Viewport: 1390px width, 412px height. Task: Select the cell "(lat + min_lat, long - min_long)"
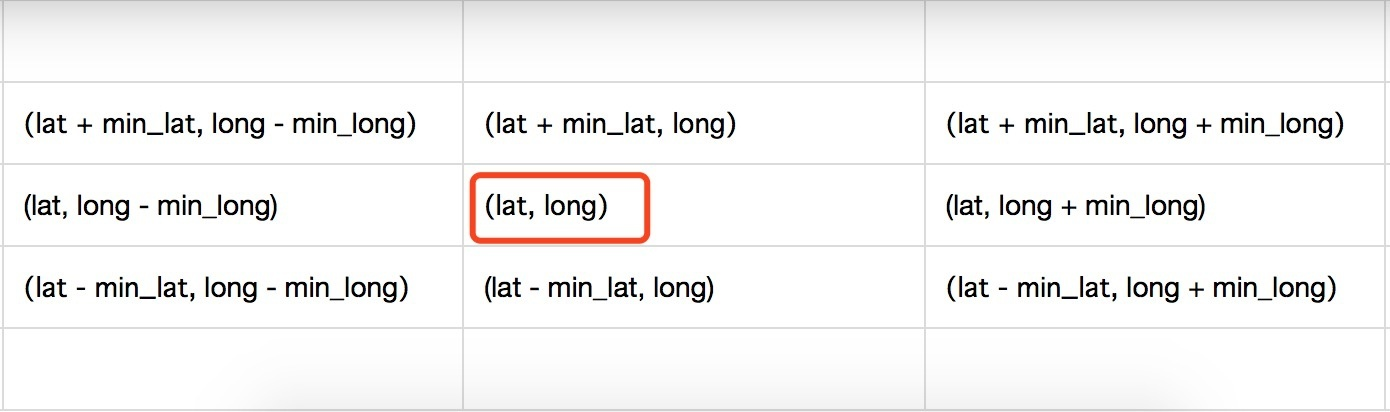point(220,124)
